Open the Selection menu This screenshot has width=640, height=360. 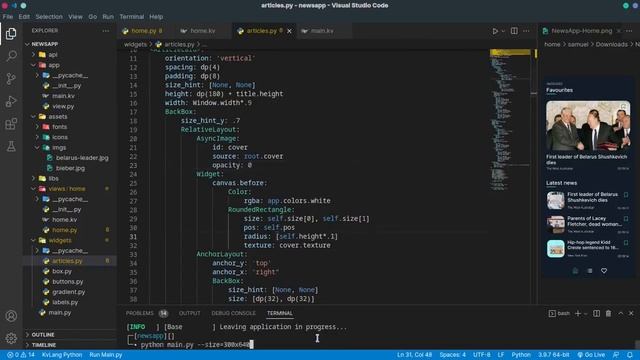[x=49, y=17]
